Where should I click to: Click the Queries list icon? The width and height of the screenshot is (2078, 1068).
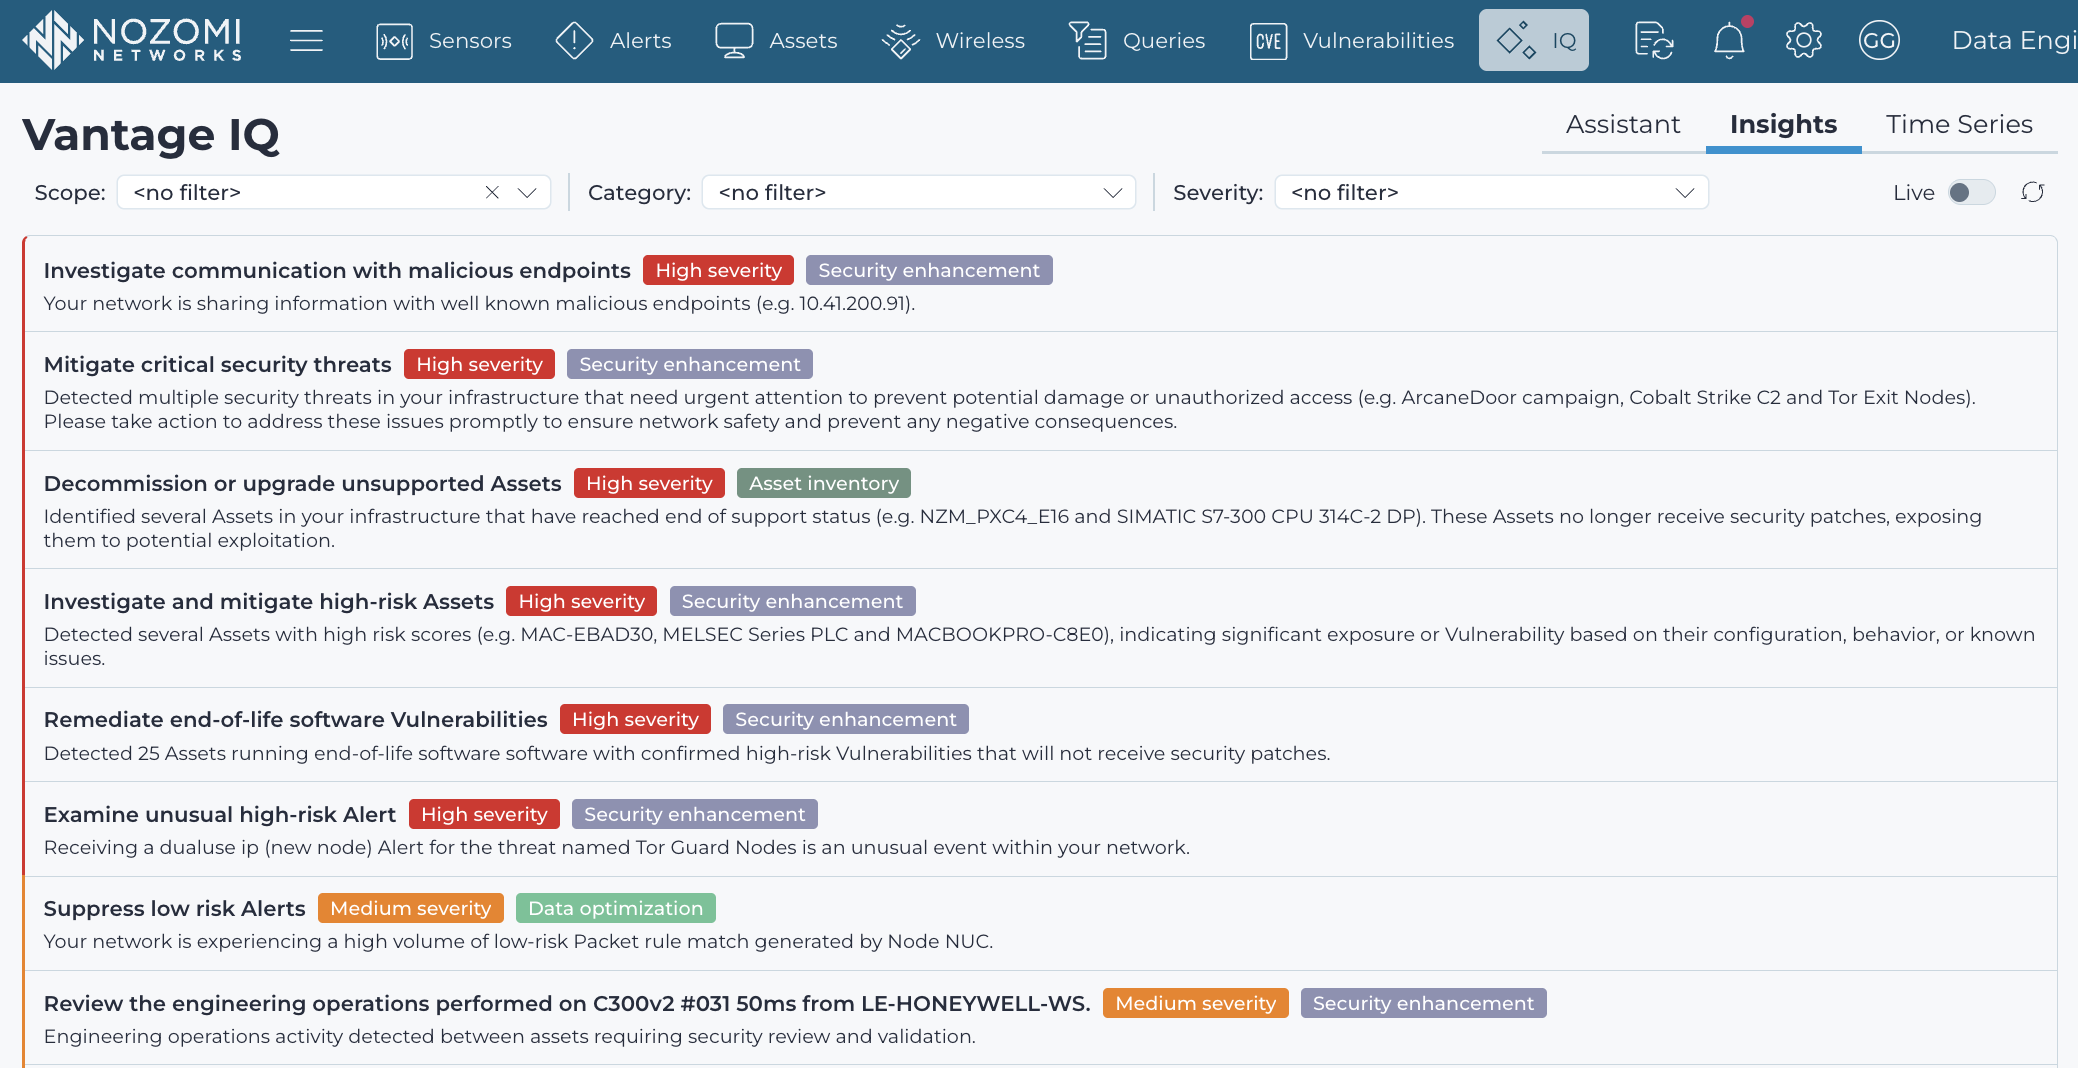click(1088, 41)
